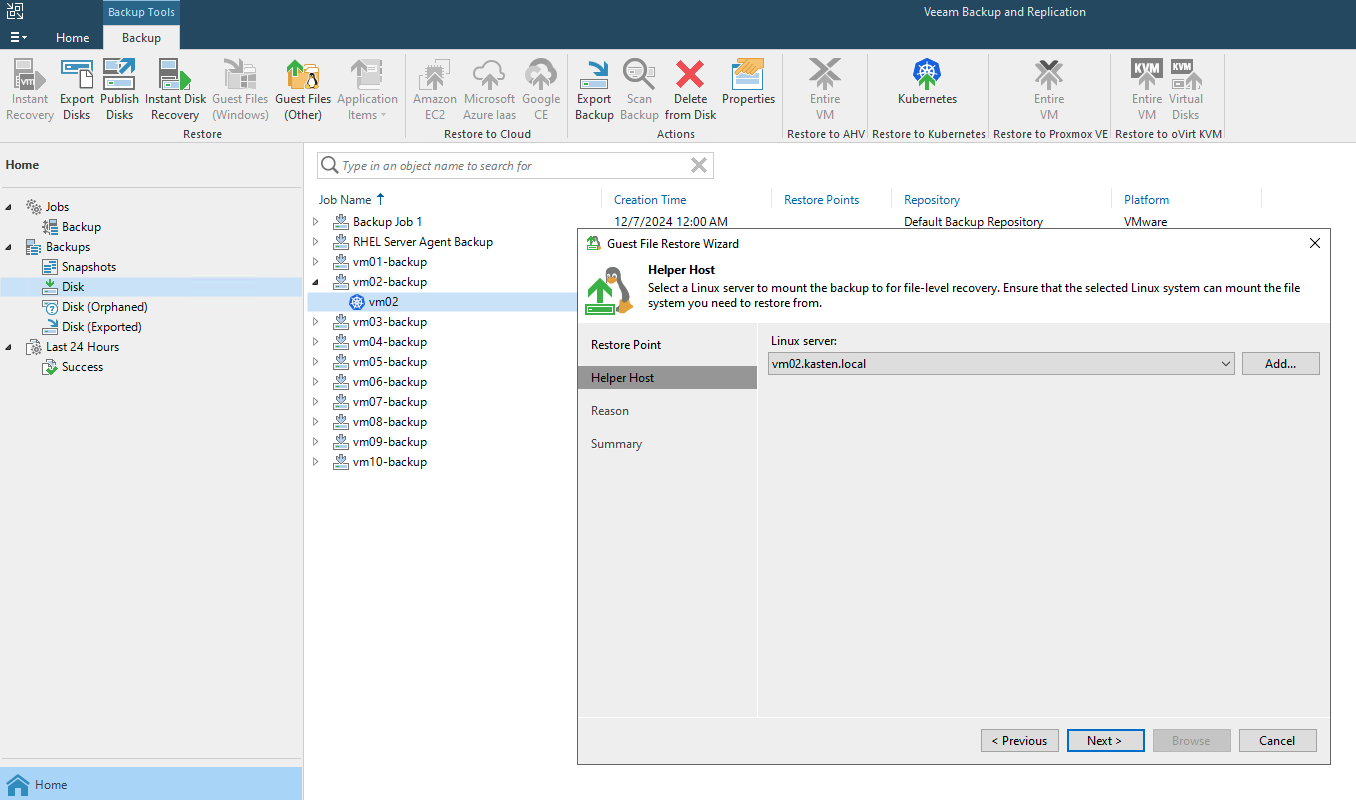Screen dimensions: 1356x800
Task: Expand vm03-backup row
Action: pyautogui.click(x=316, y=322)
